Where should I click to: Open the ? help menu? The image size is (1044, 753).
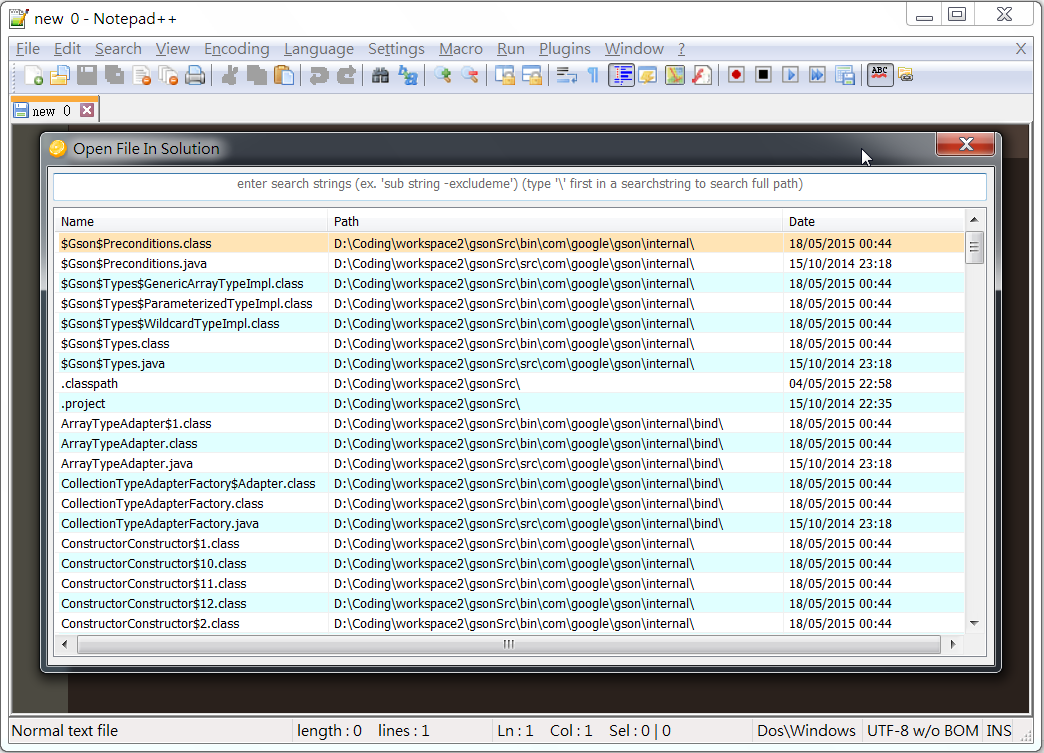click(x=681, y=49)
